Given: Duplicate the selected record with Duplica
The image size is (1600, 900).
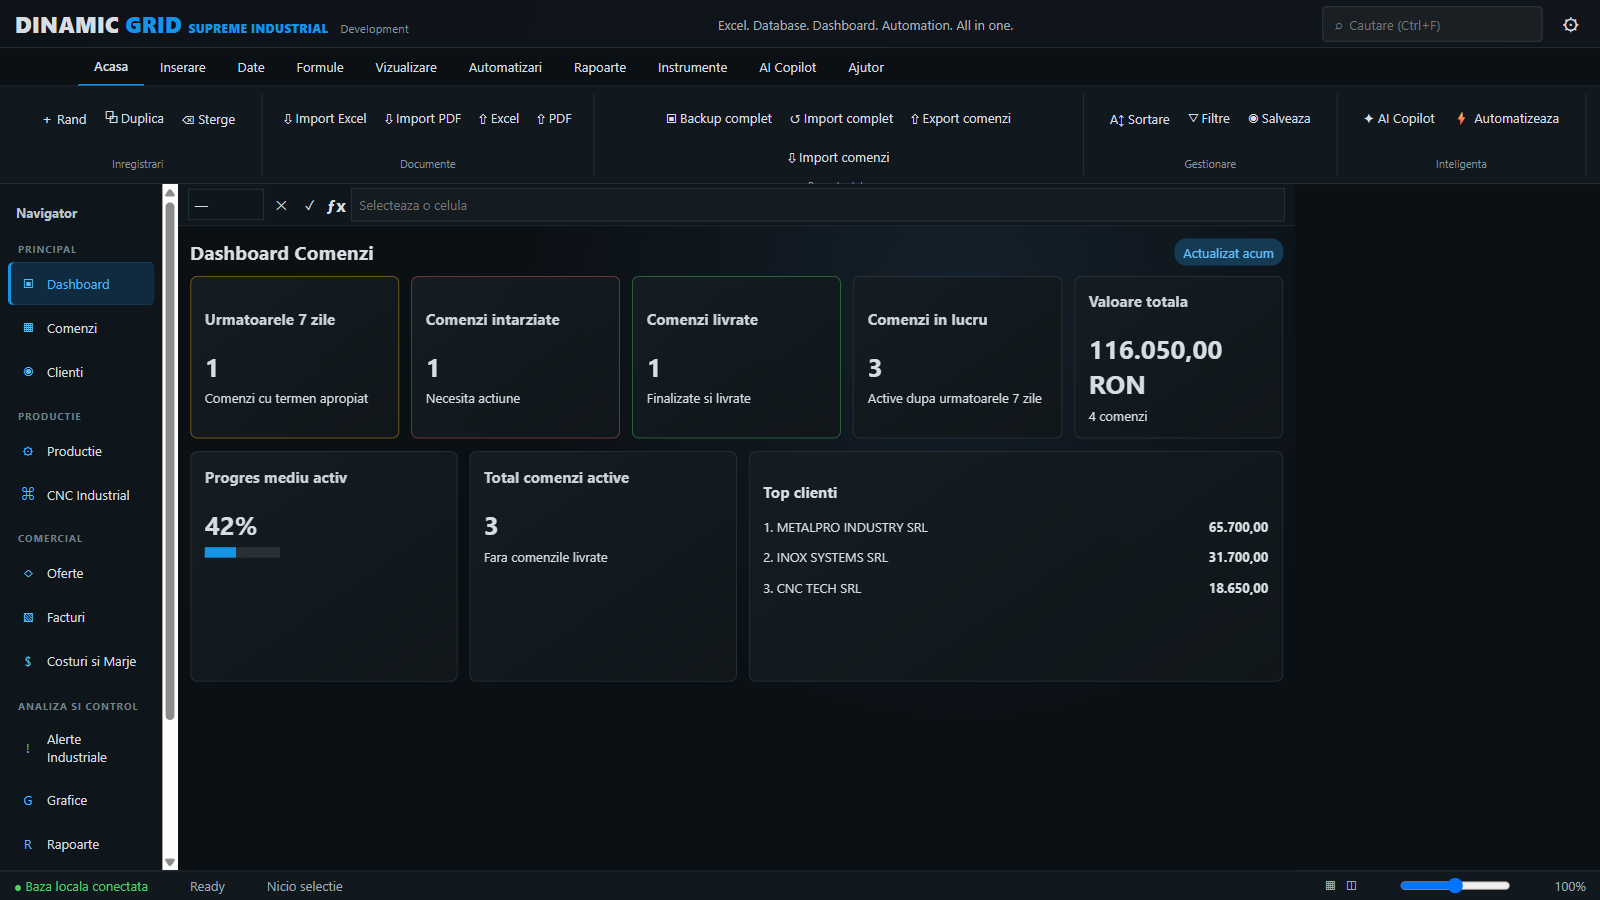Looking at the screenshot, I should click(x=135, y=118).
